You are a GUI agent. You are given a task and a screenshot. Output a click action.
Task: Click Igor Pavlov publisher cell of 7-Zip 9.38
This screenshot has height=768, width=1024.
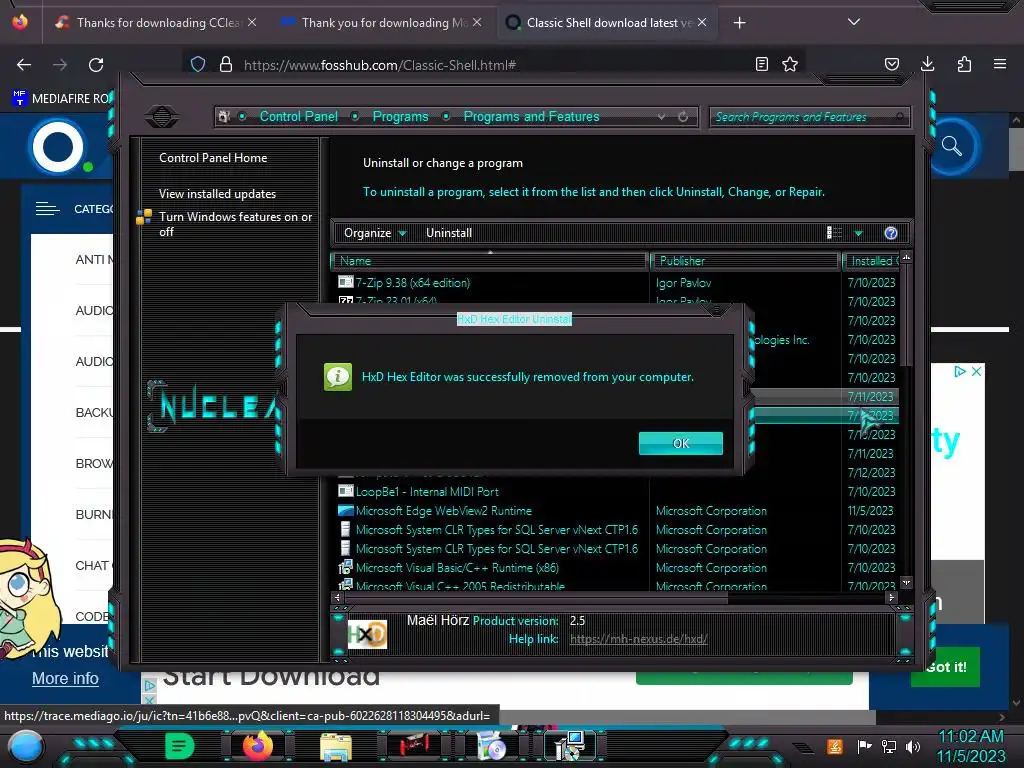(x=683, y=283)
